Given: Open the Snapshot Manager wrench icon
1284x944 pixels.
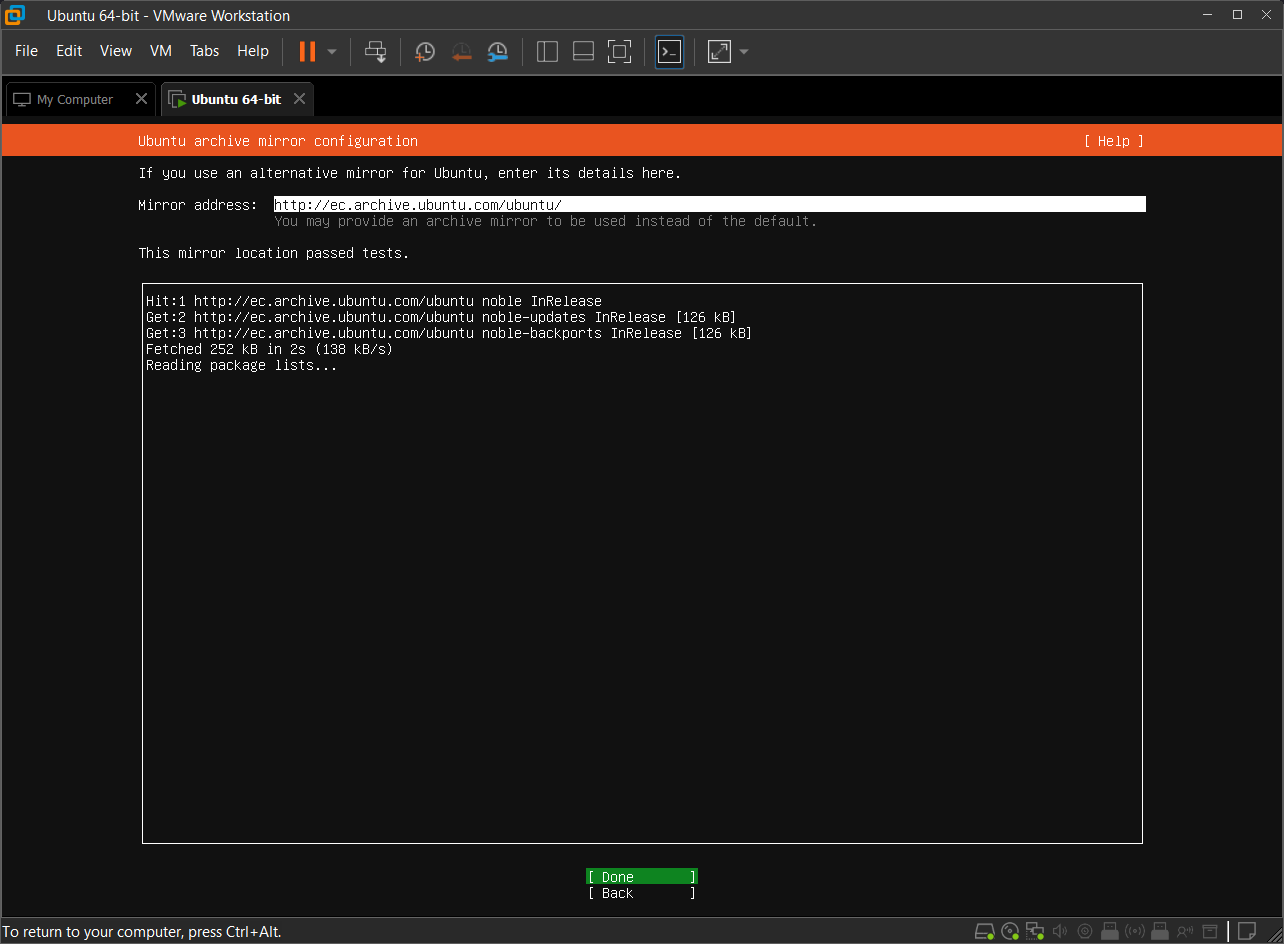Looking at the screenshot, I should pyautogui.click(x=497, y=51).
